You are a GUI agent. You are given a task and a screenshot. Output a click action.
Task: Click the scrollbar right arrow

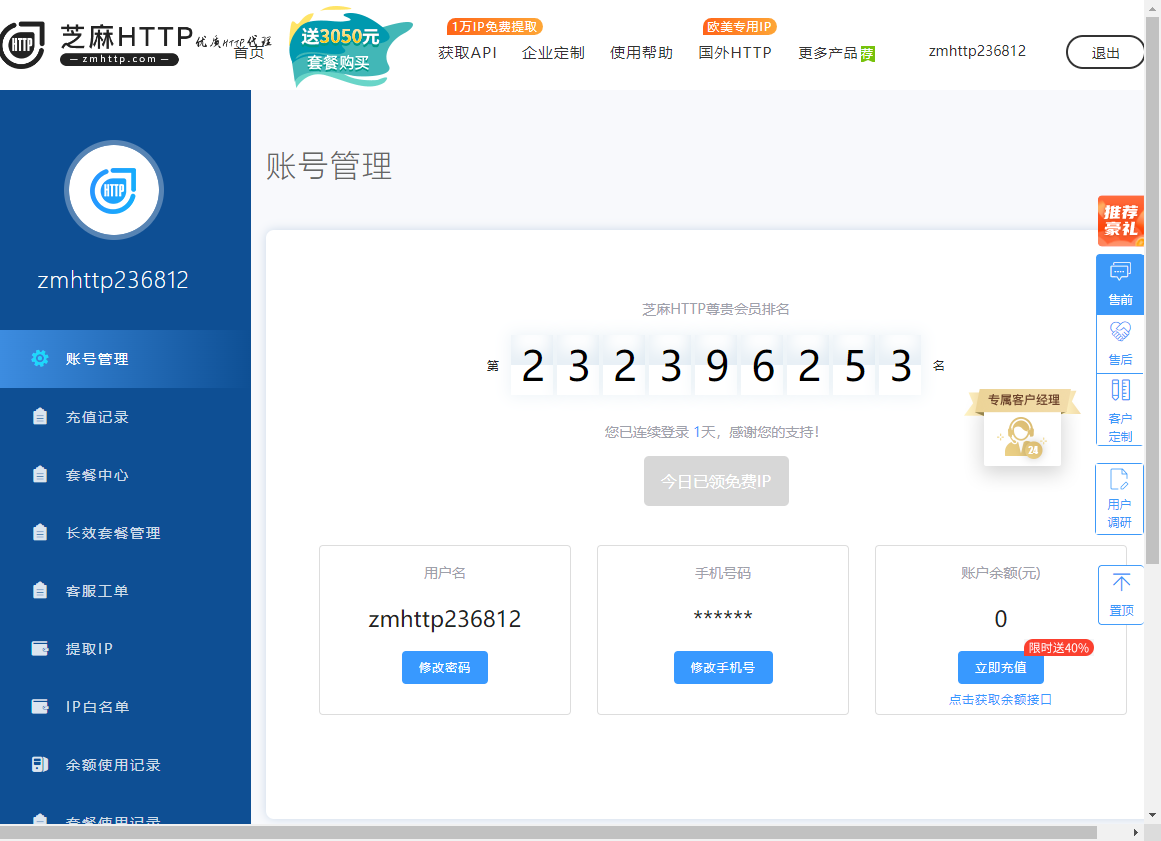[x=1136, y=832]
